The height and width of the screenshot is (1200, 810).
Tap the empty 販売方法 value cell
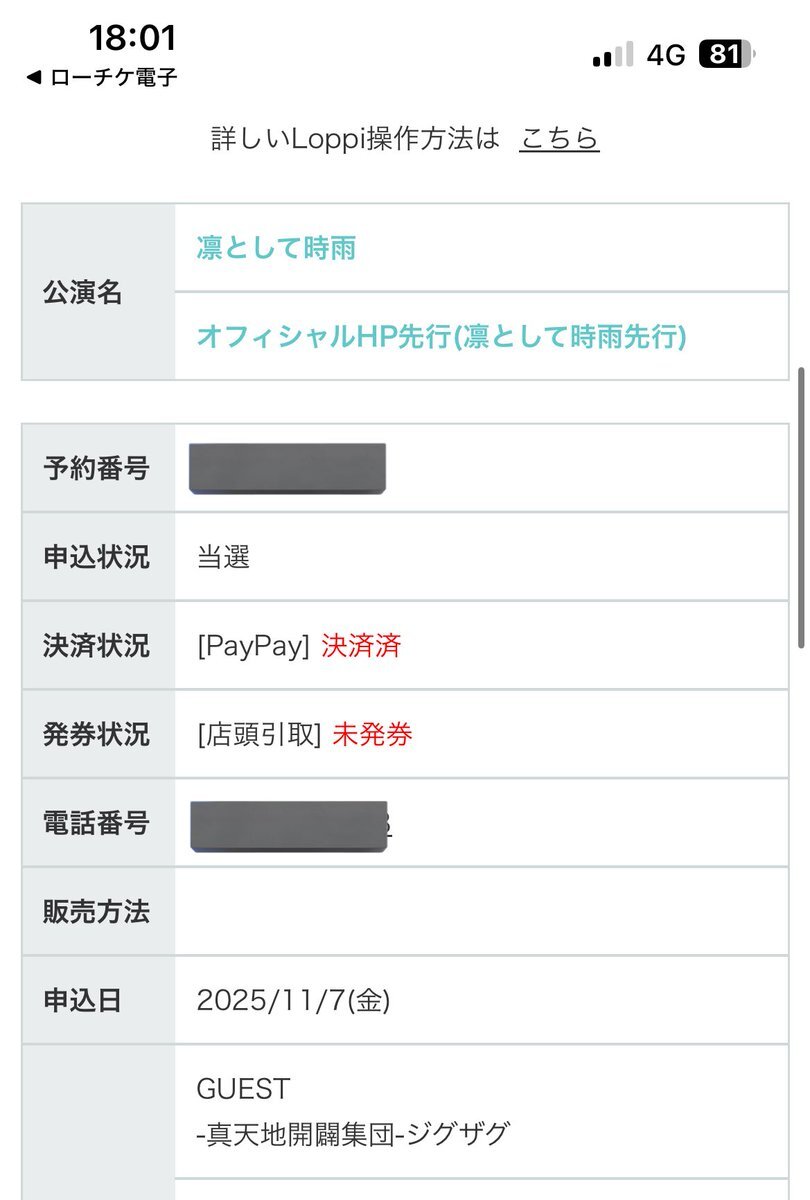coord(481,912)
